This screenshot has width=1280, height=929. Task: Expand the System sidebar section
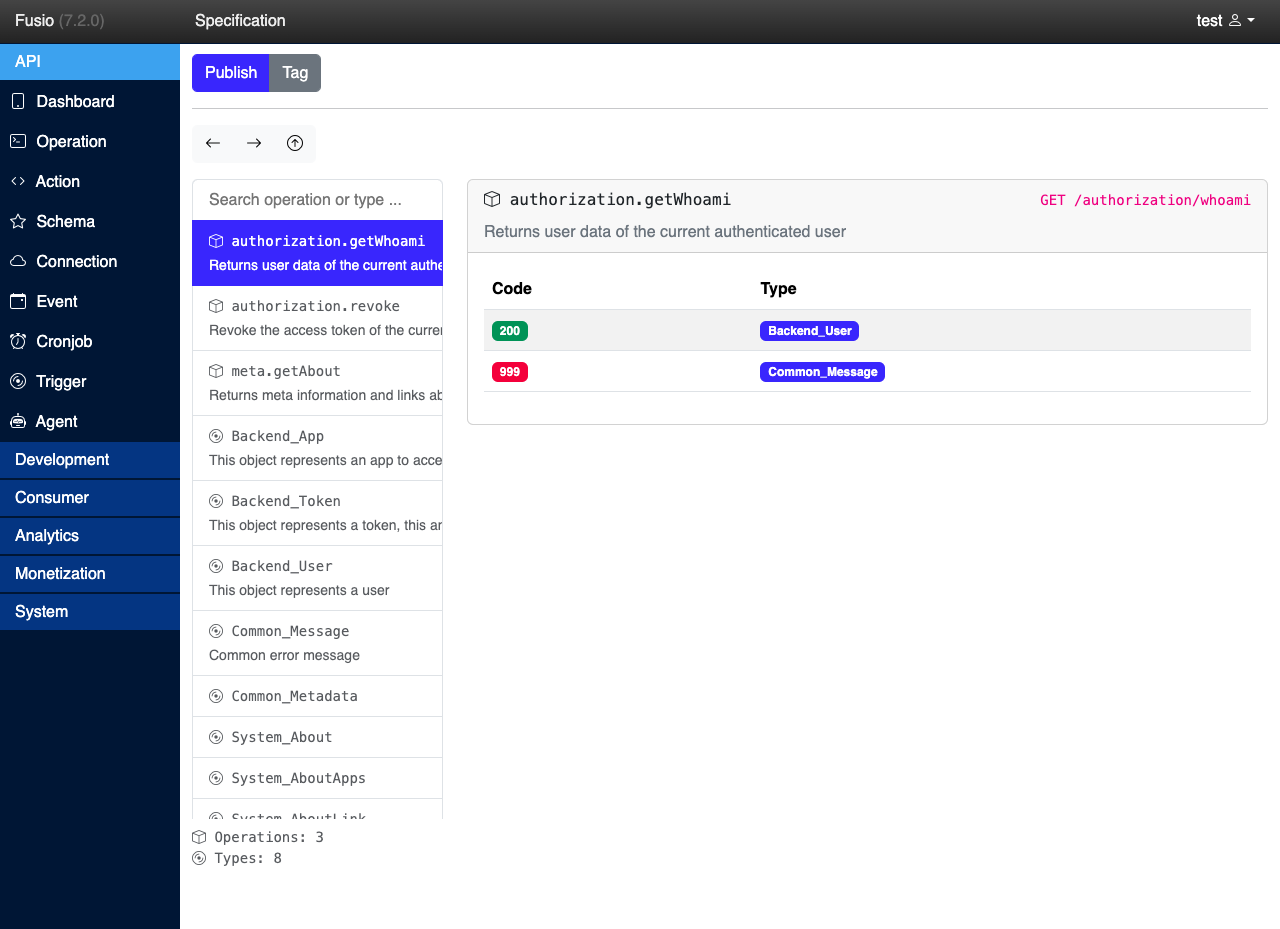[x=90, y=612]
